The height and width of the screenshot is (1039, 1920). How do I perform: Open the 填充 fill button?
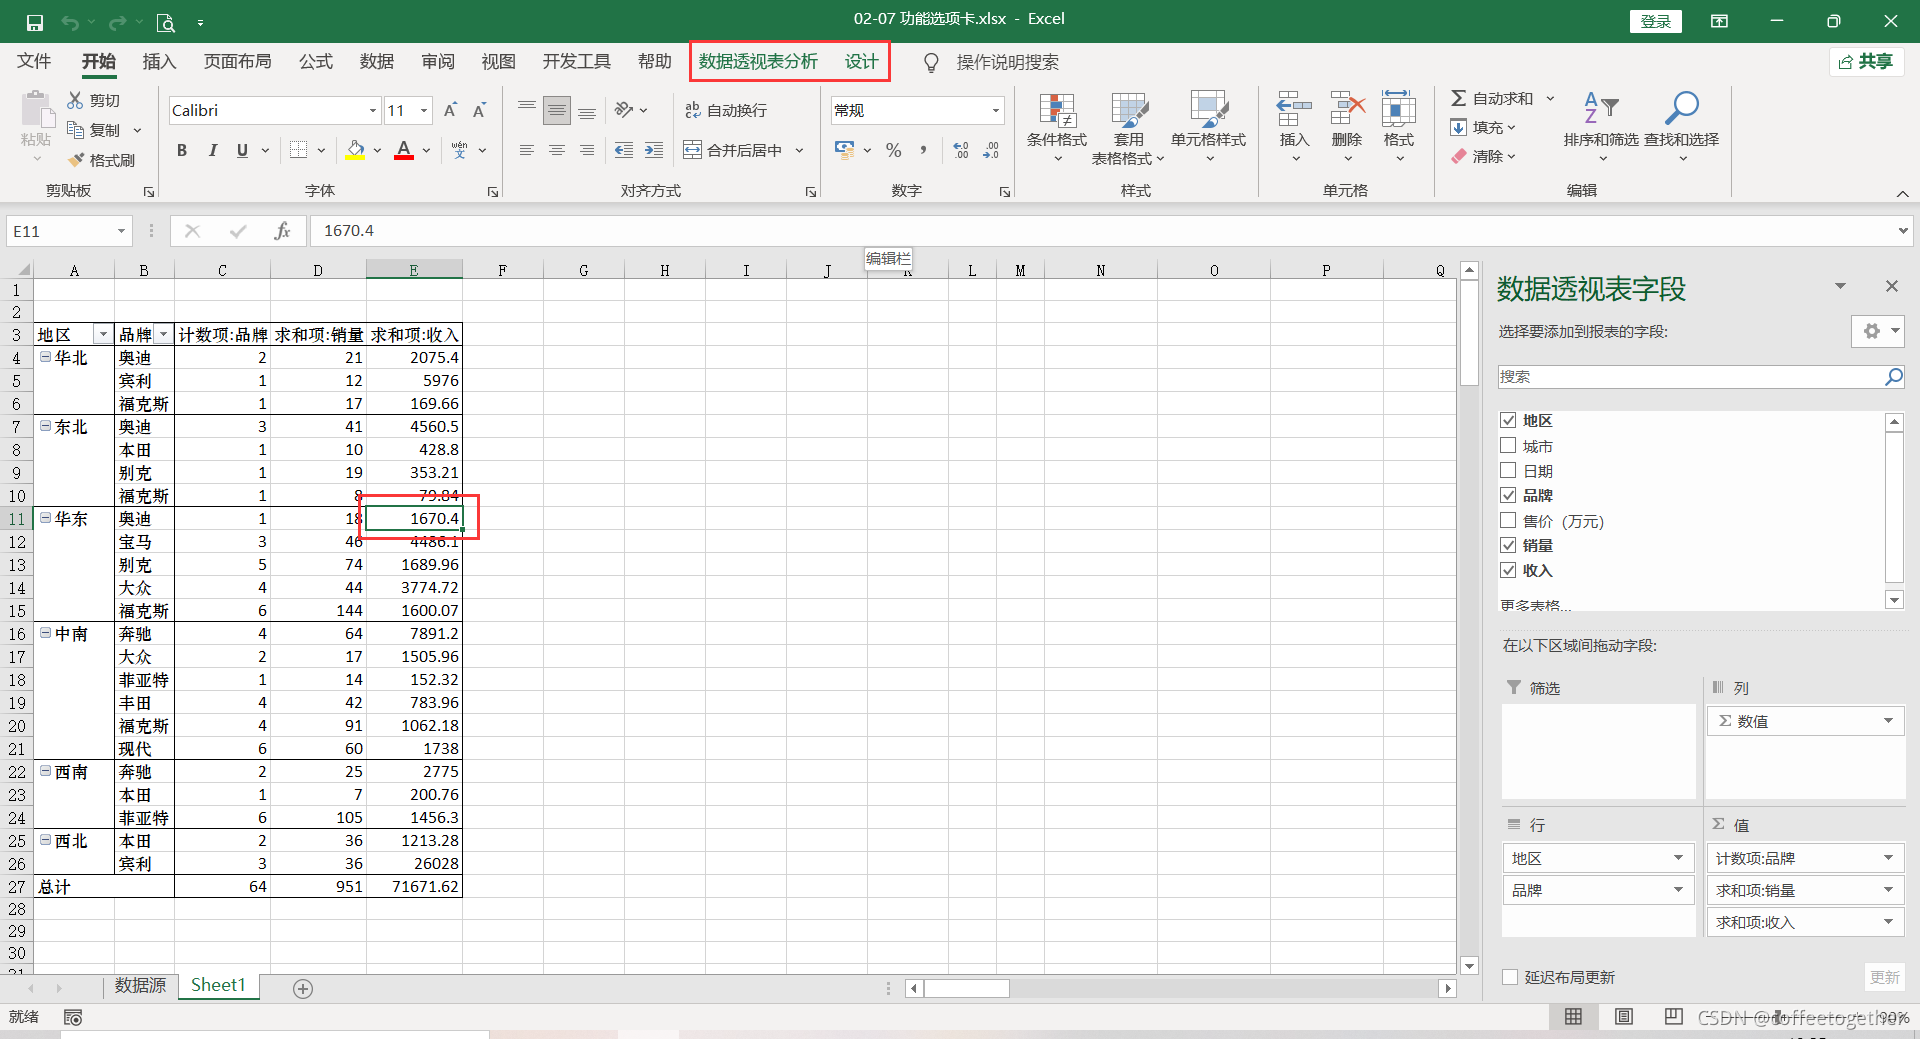point(1484,127)
